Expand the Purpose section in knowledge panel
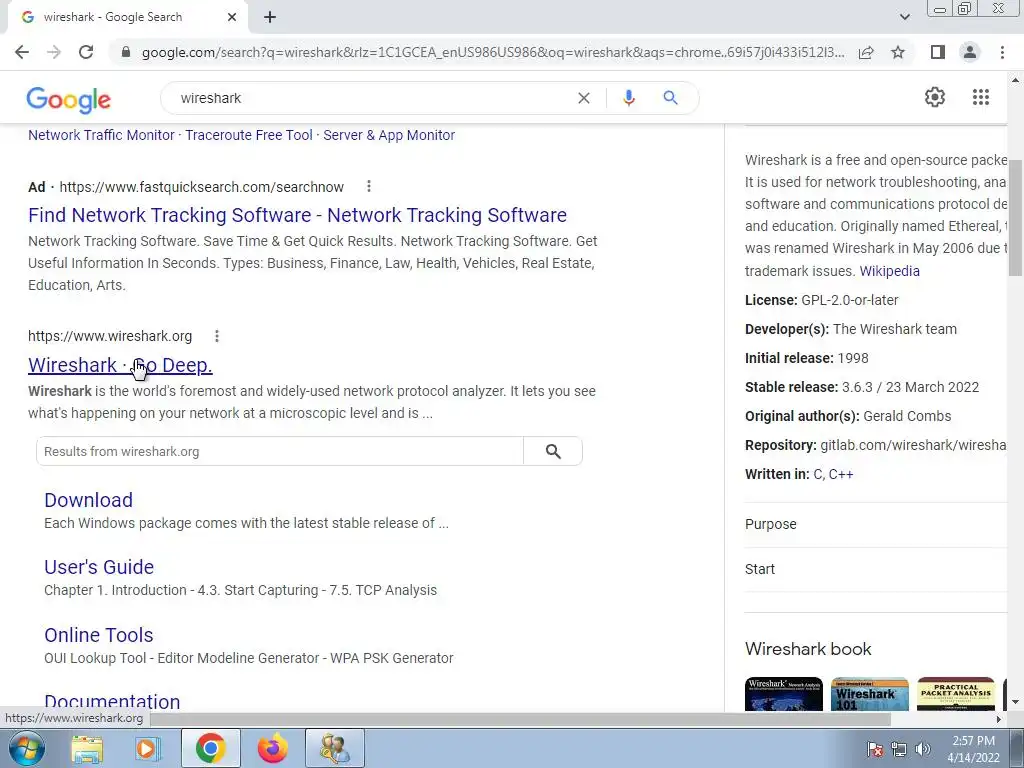Viewport: 1024px width, 768px height. (x=875, y=524)
